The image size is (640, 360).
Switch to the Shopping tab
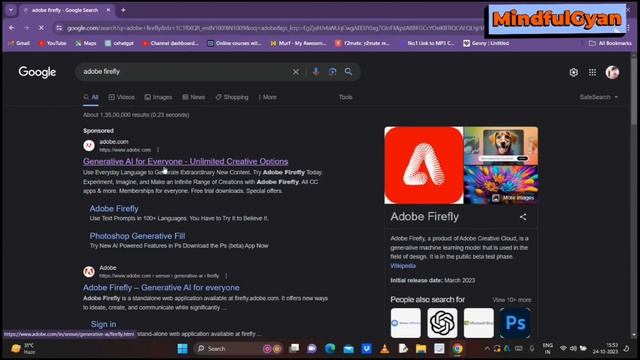coord(232,97)
